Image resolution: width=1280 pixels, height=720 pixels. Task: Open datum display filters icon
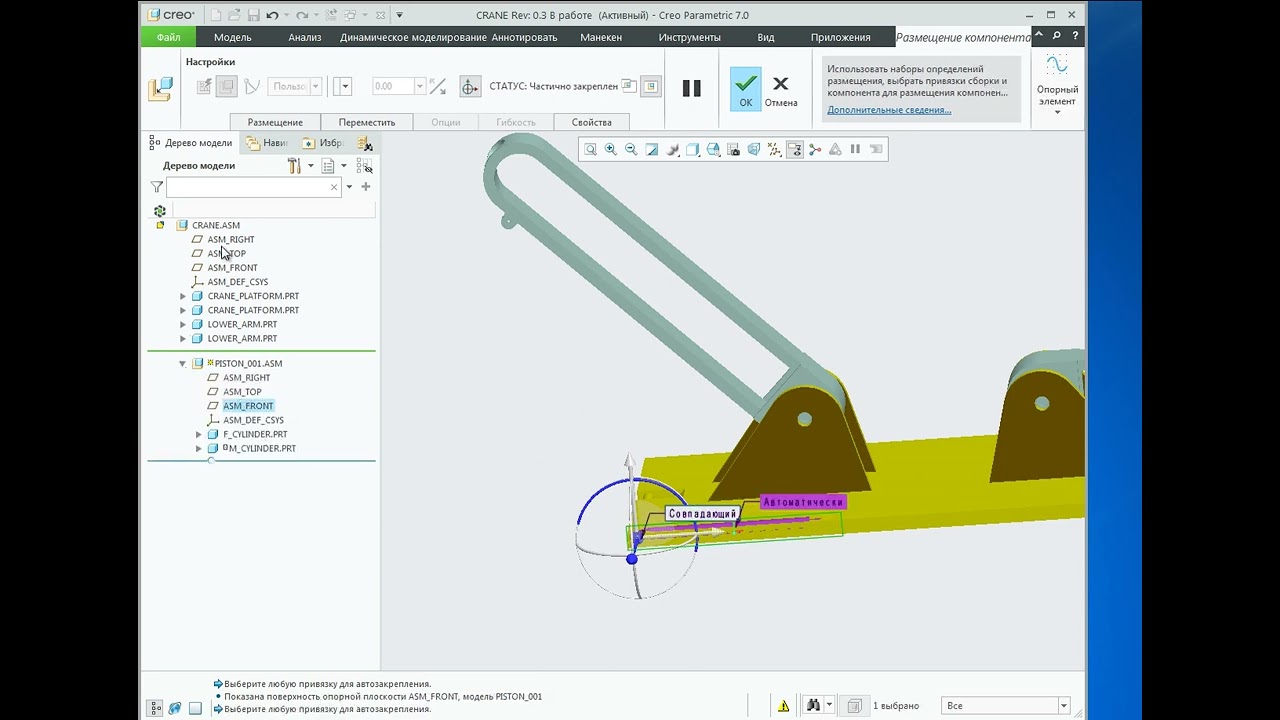click(774, 149)
